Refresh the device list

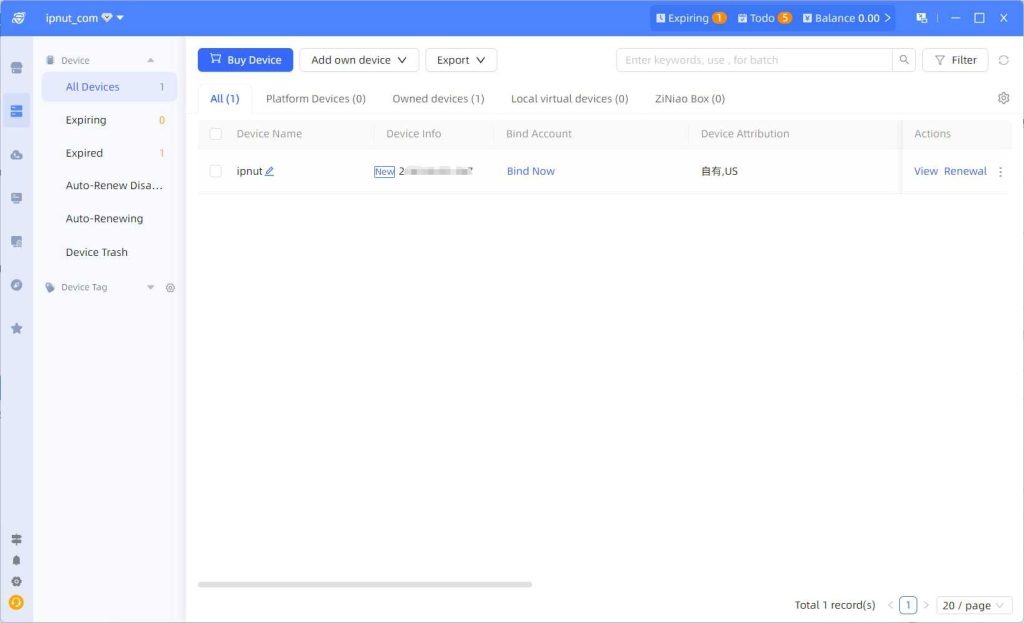point(1003,60)
